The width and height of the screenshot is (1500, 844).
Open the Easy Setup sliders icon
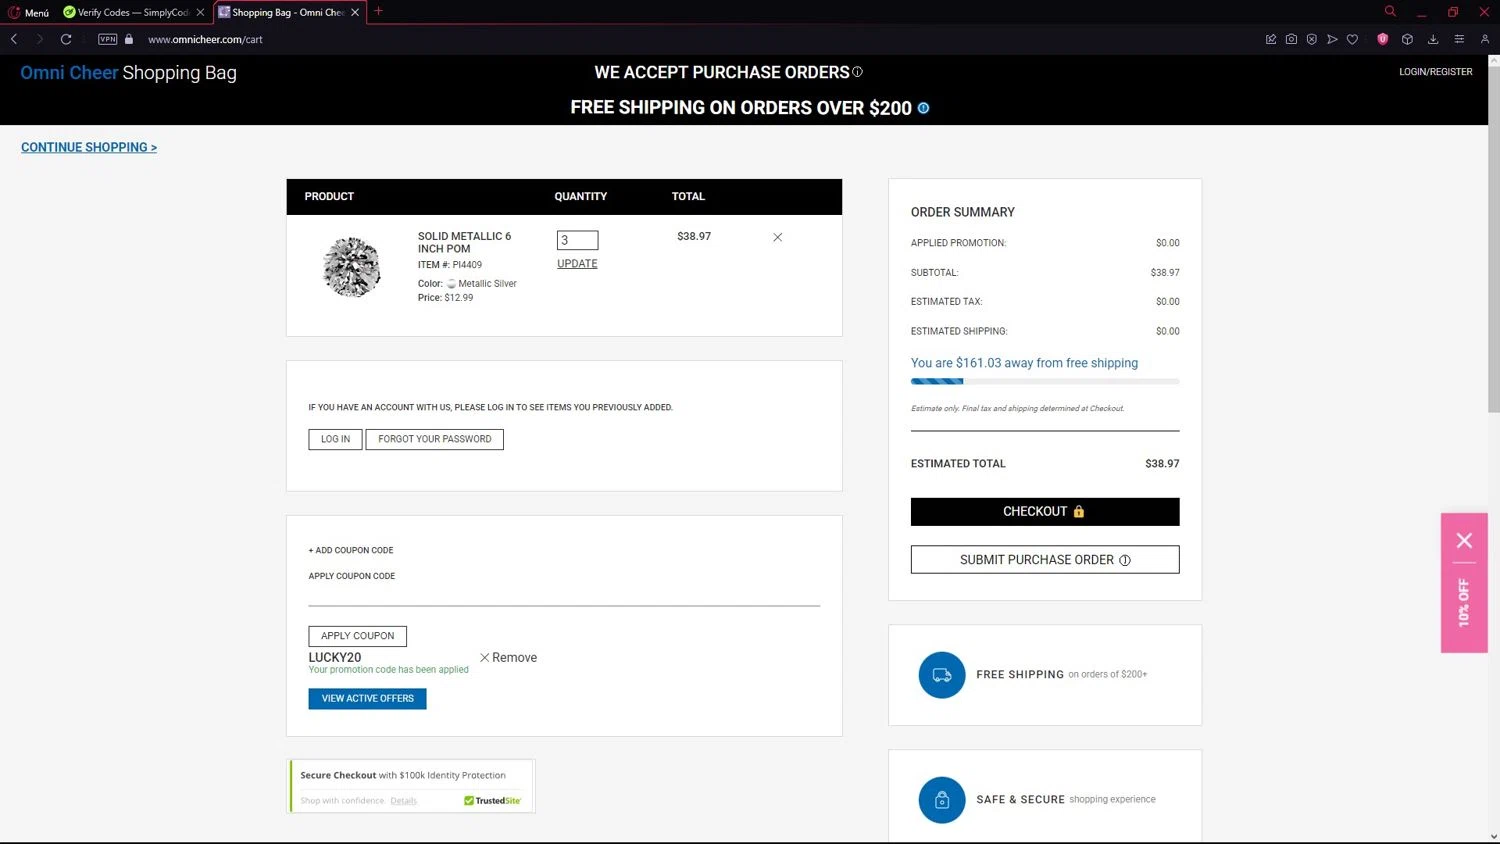pos(1459,39)
